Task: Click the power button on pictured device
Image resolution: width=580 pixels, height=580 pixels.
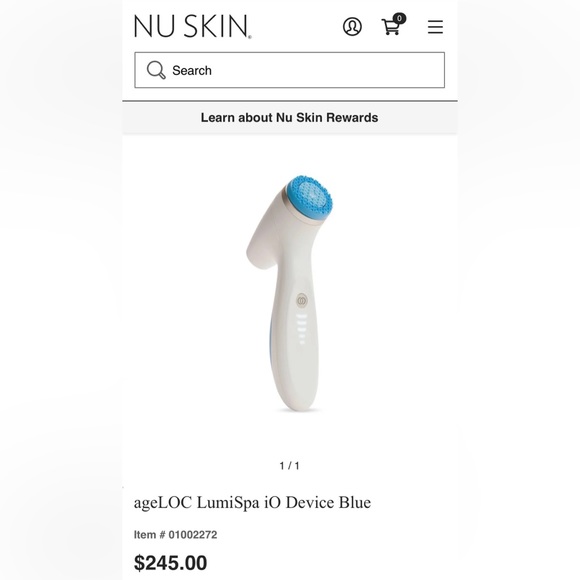Action: click(302, 301)
